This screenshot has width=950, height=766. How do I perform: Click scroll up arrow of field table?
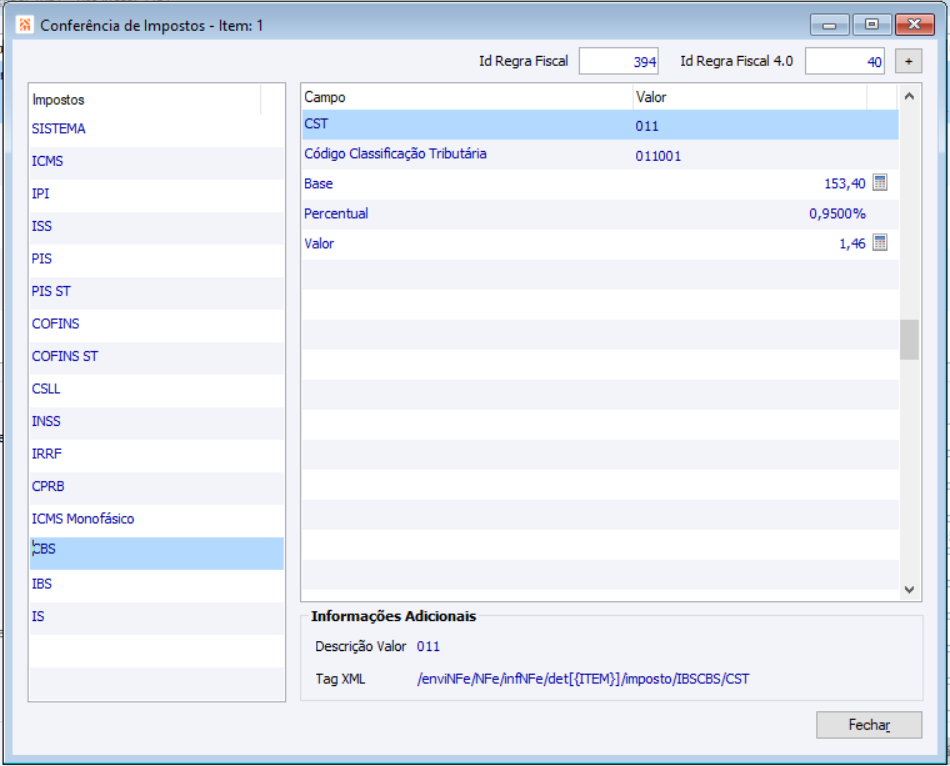[909, 96]
